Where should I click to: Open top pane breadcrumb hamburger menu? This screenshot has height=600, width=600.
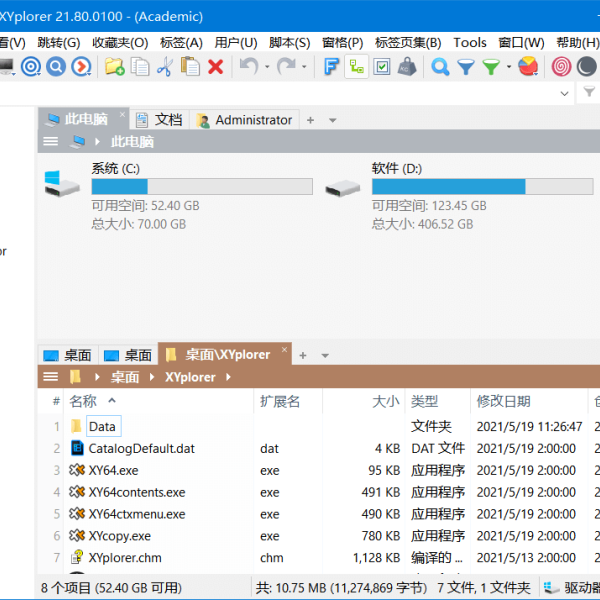click(51, 142)
